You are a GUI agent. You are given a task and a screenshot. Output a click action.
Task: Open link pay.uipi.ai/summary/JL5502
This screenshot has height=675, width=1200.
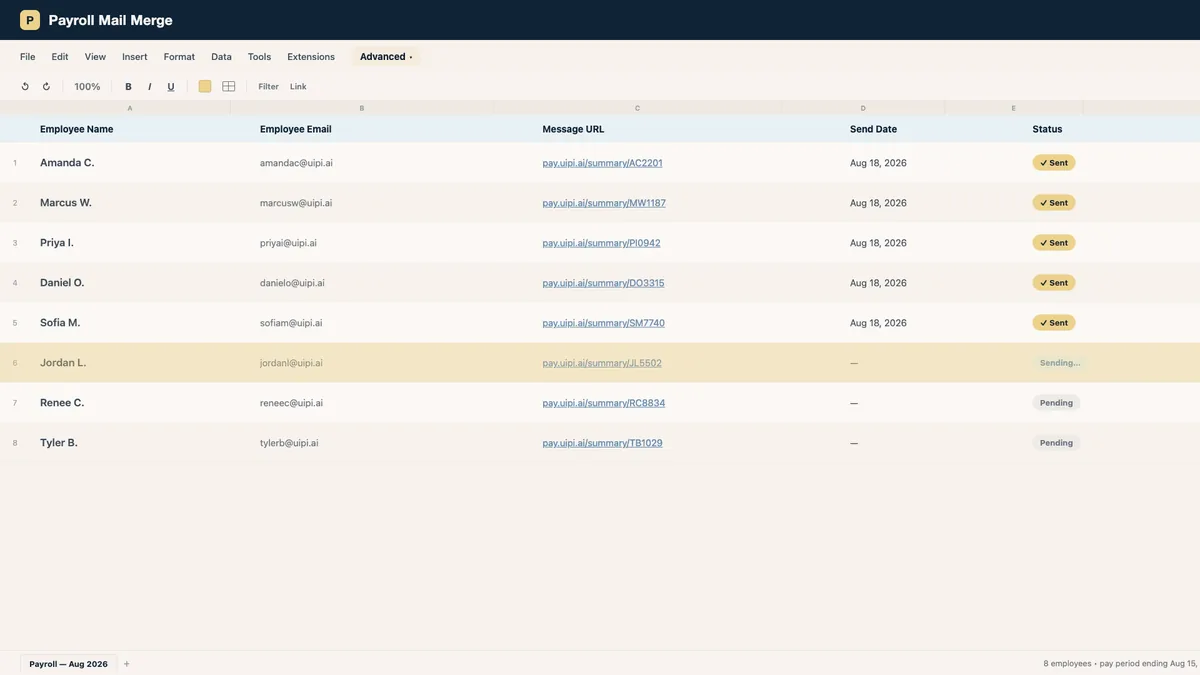tap(602, 363)
